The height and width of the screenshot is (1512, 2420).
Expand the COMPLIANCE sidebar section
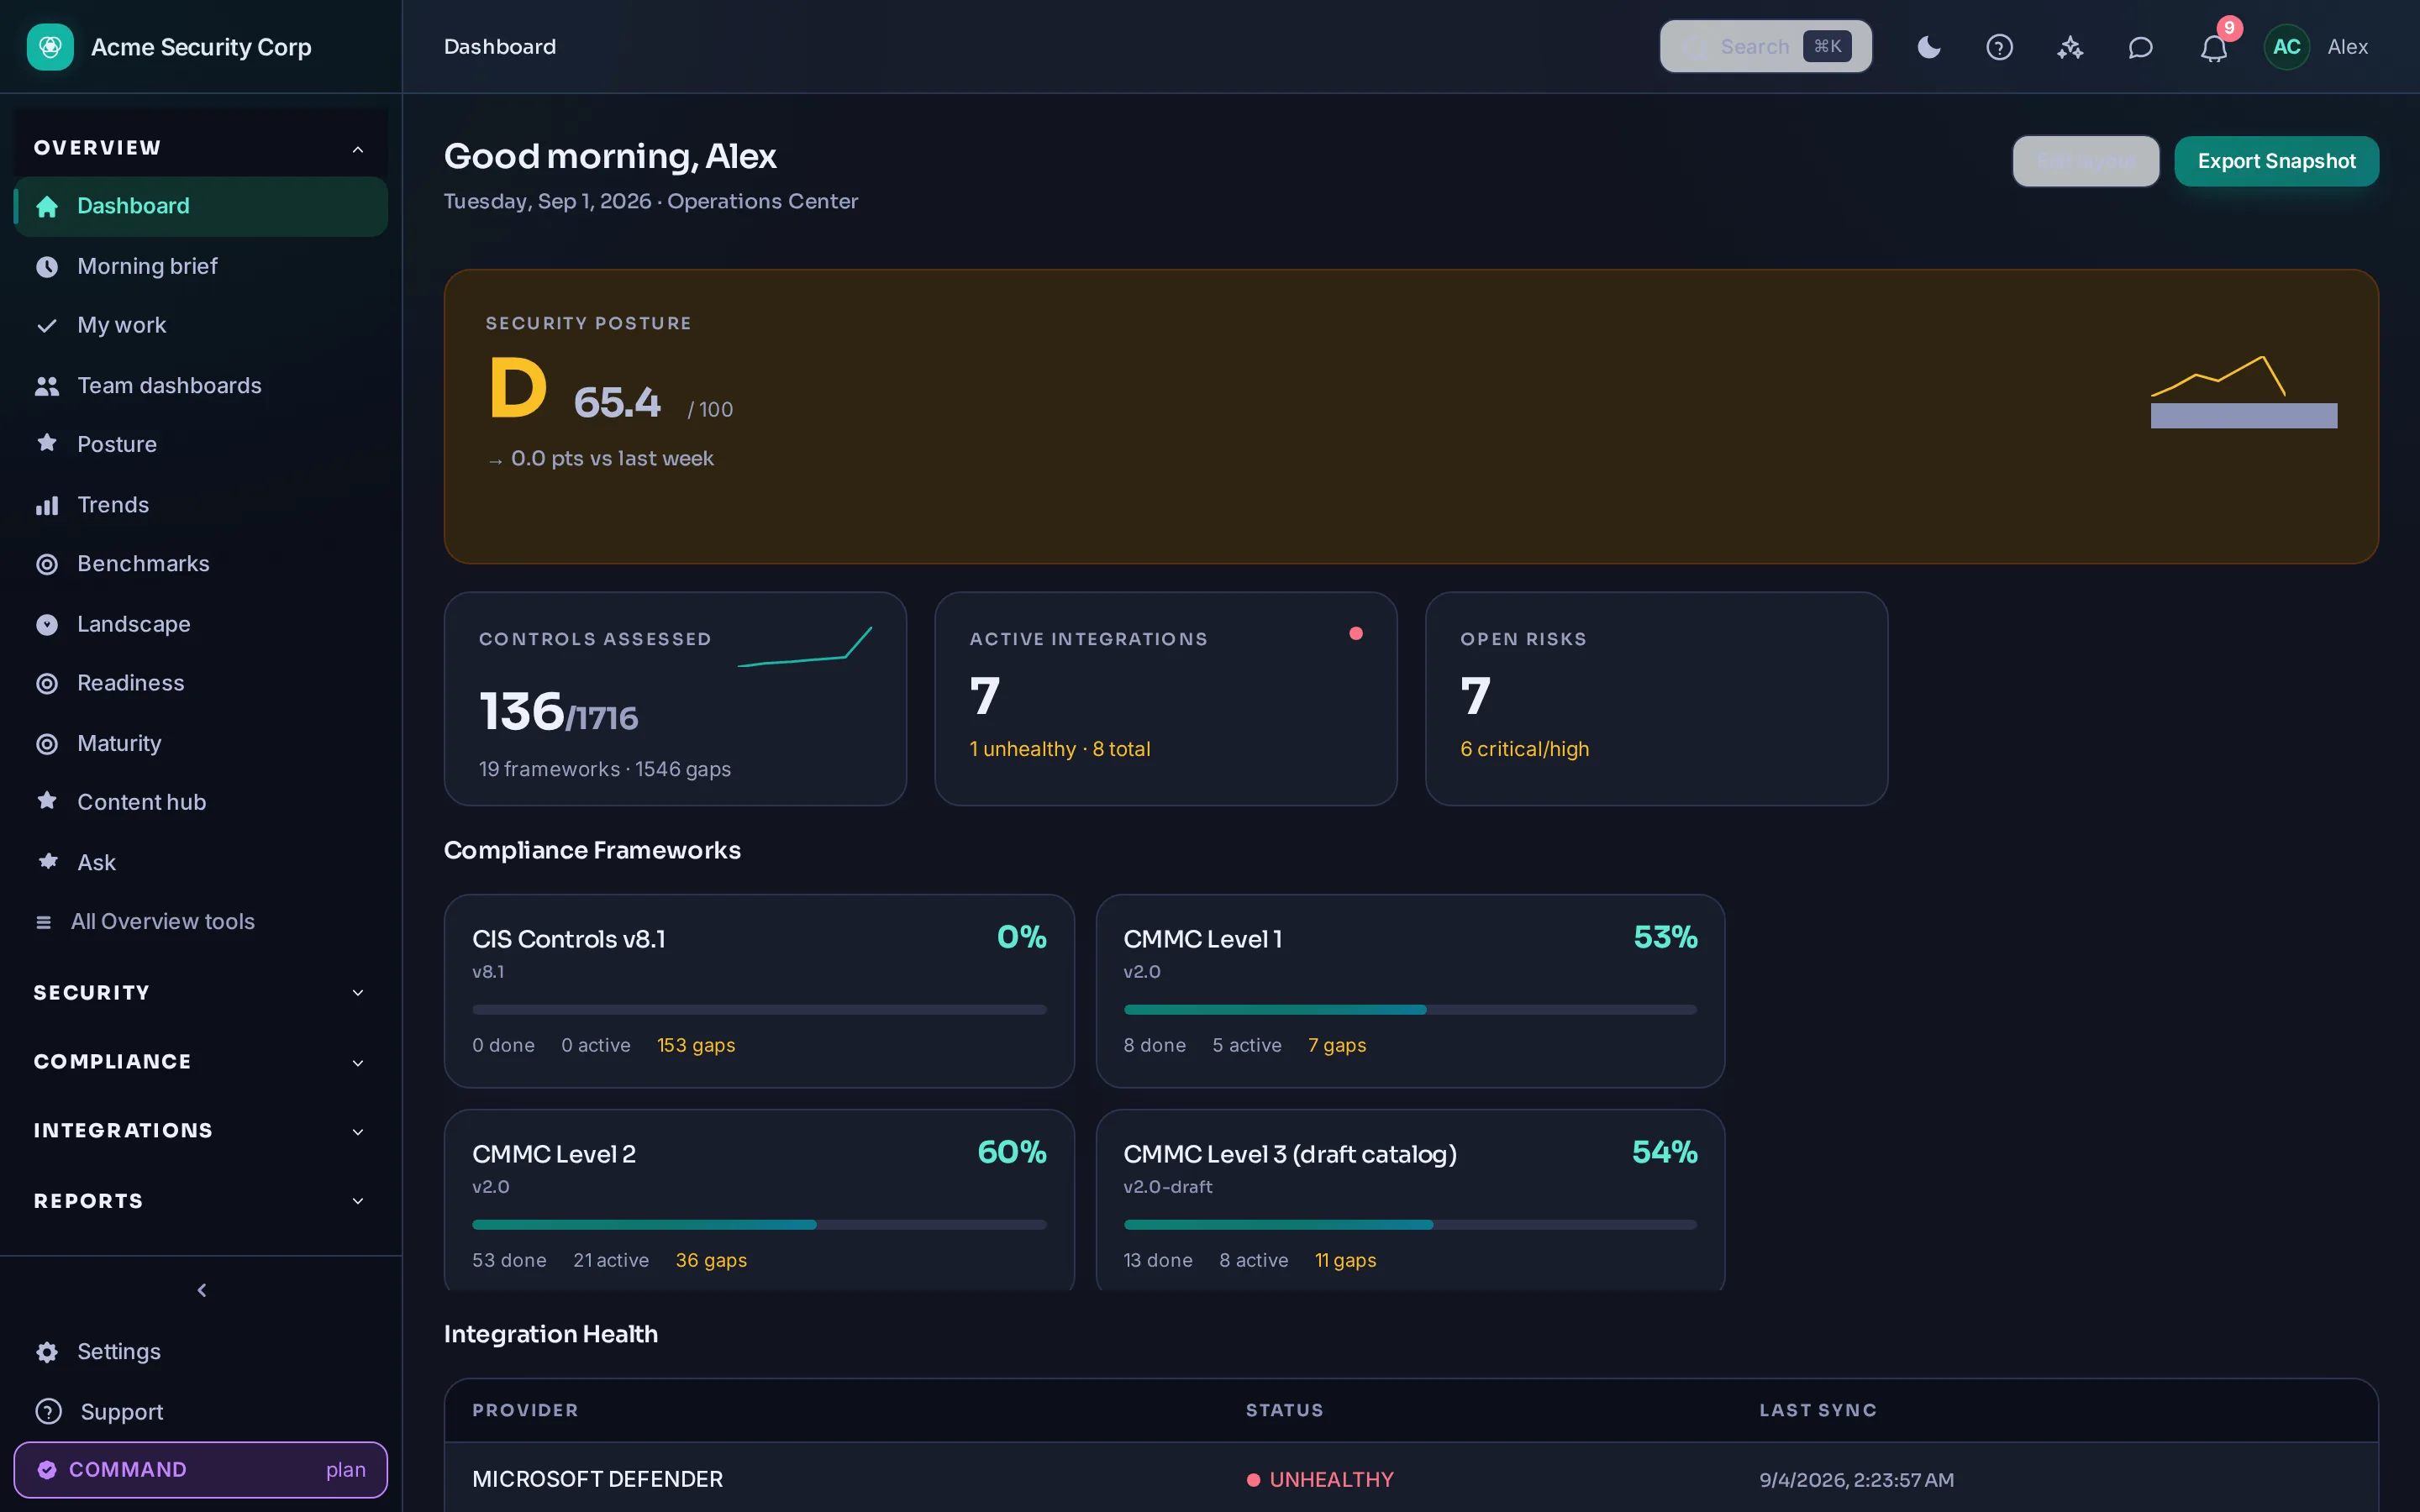tap(200, 1062)
